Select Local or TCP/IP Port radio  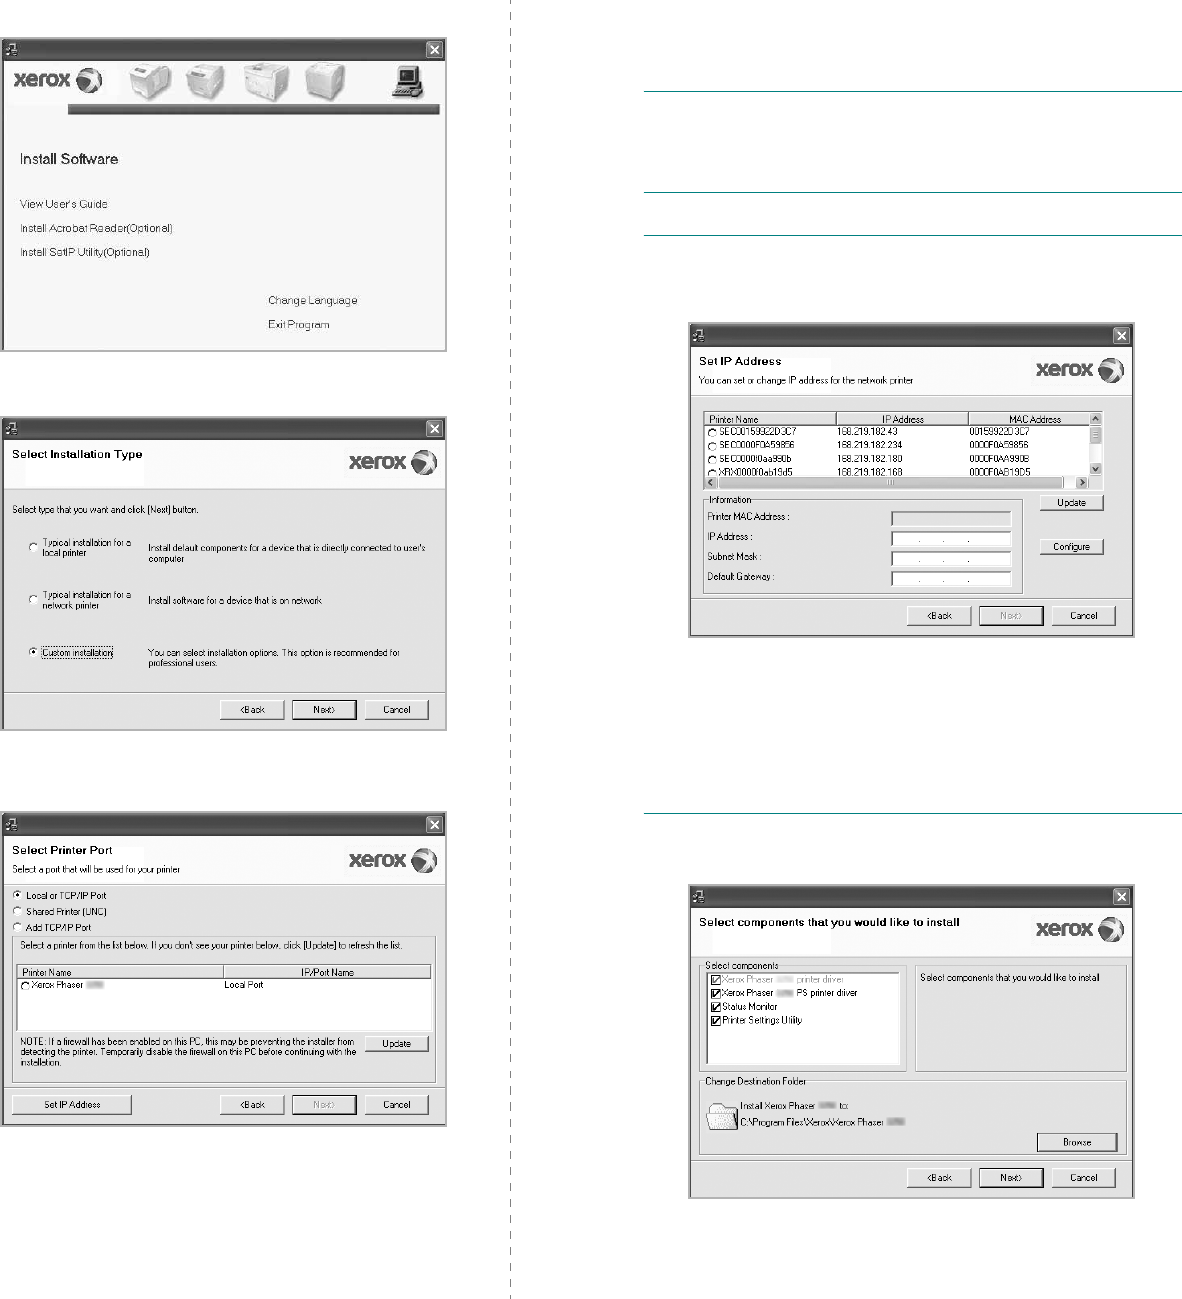tap(18, 895)
